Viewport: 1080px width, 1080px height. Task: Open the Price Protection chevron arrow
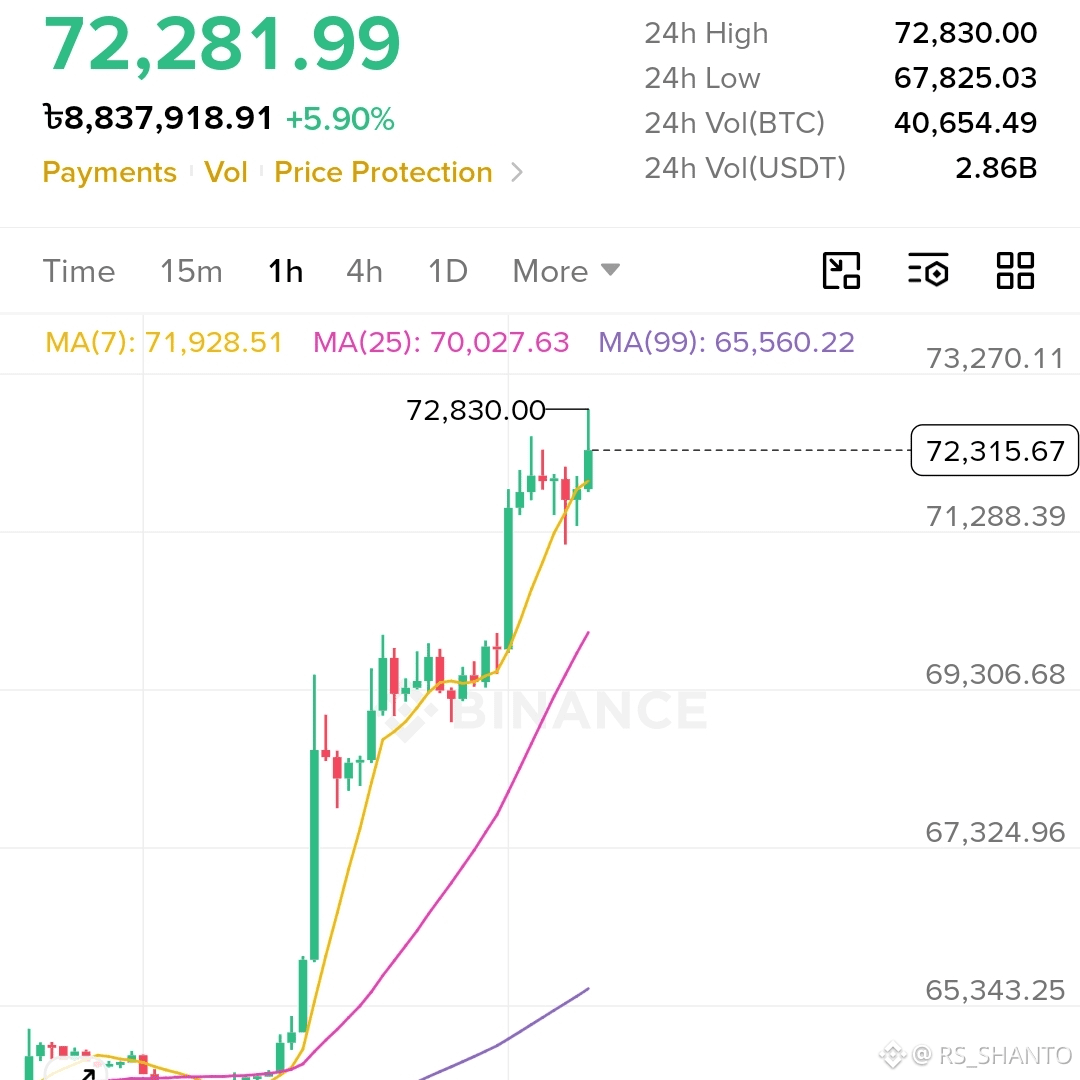point(517,172)
